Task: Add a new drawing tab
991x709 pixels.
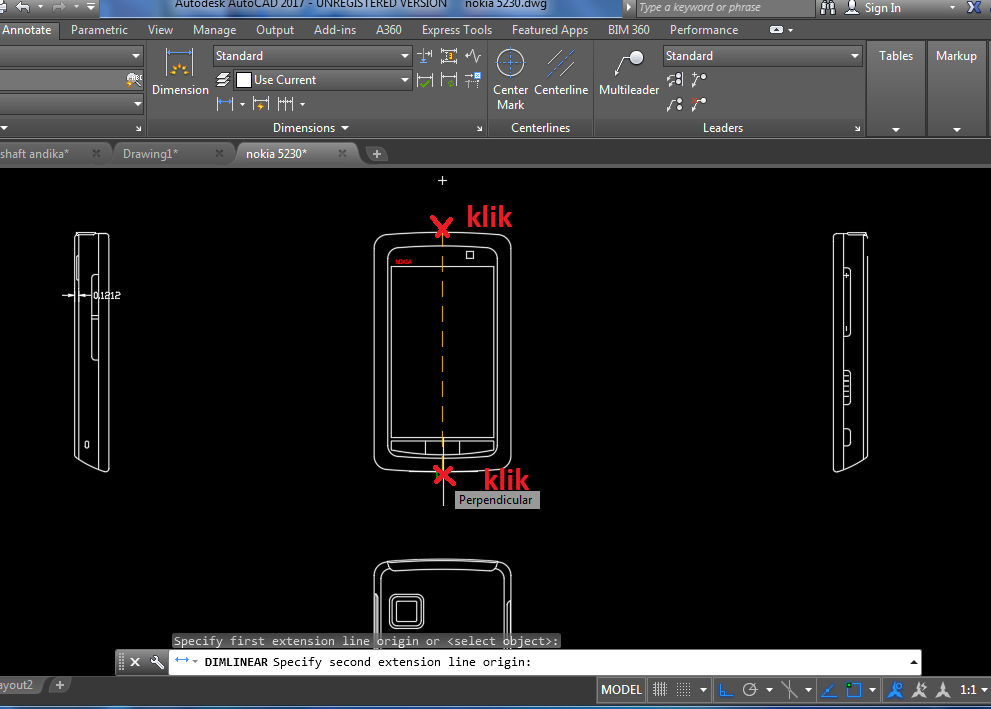Action: pos(377,154)
